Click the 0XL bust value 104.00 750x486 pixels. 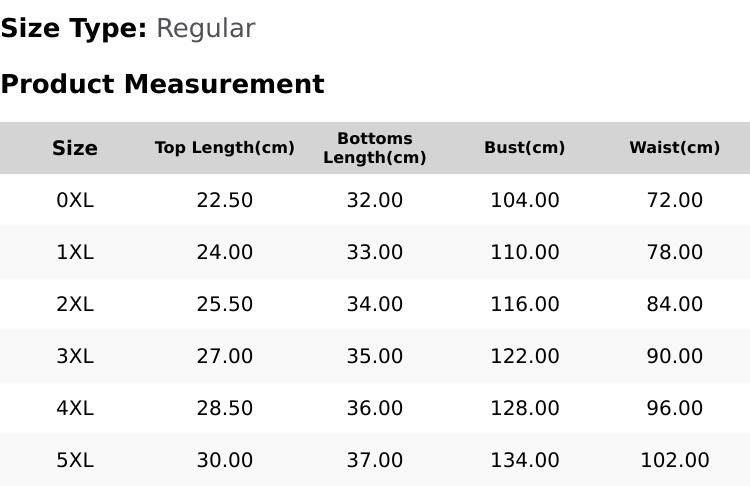(525, 200)
